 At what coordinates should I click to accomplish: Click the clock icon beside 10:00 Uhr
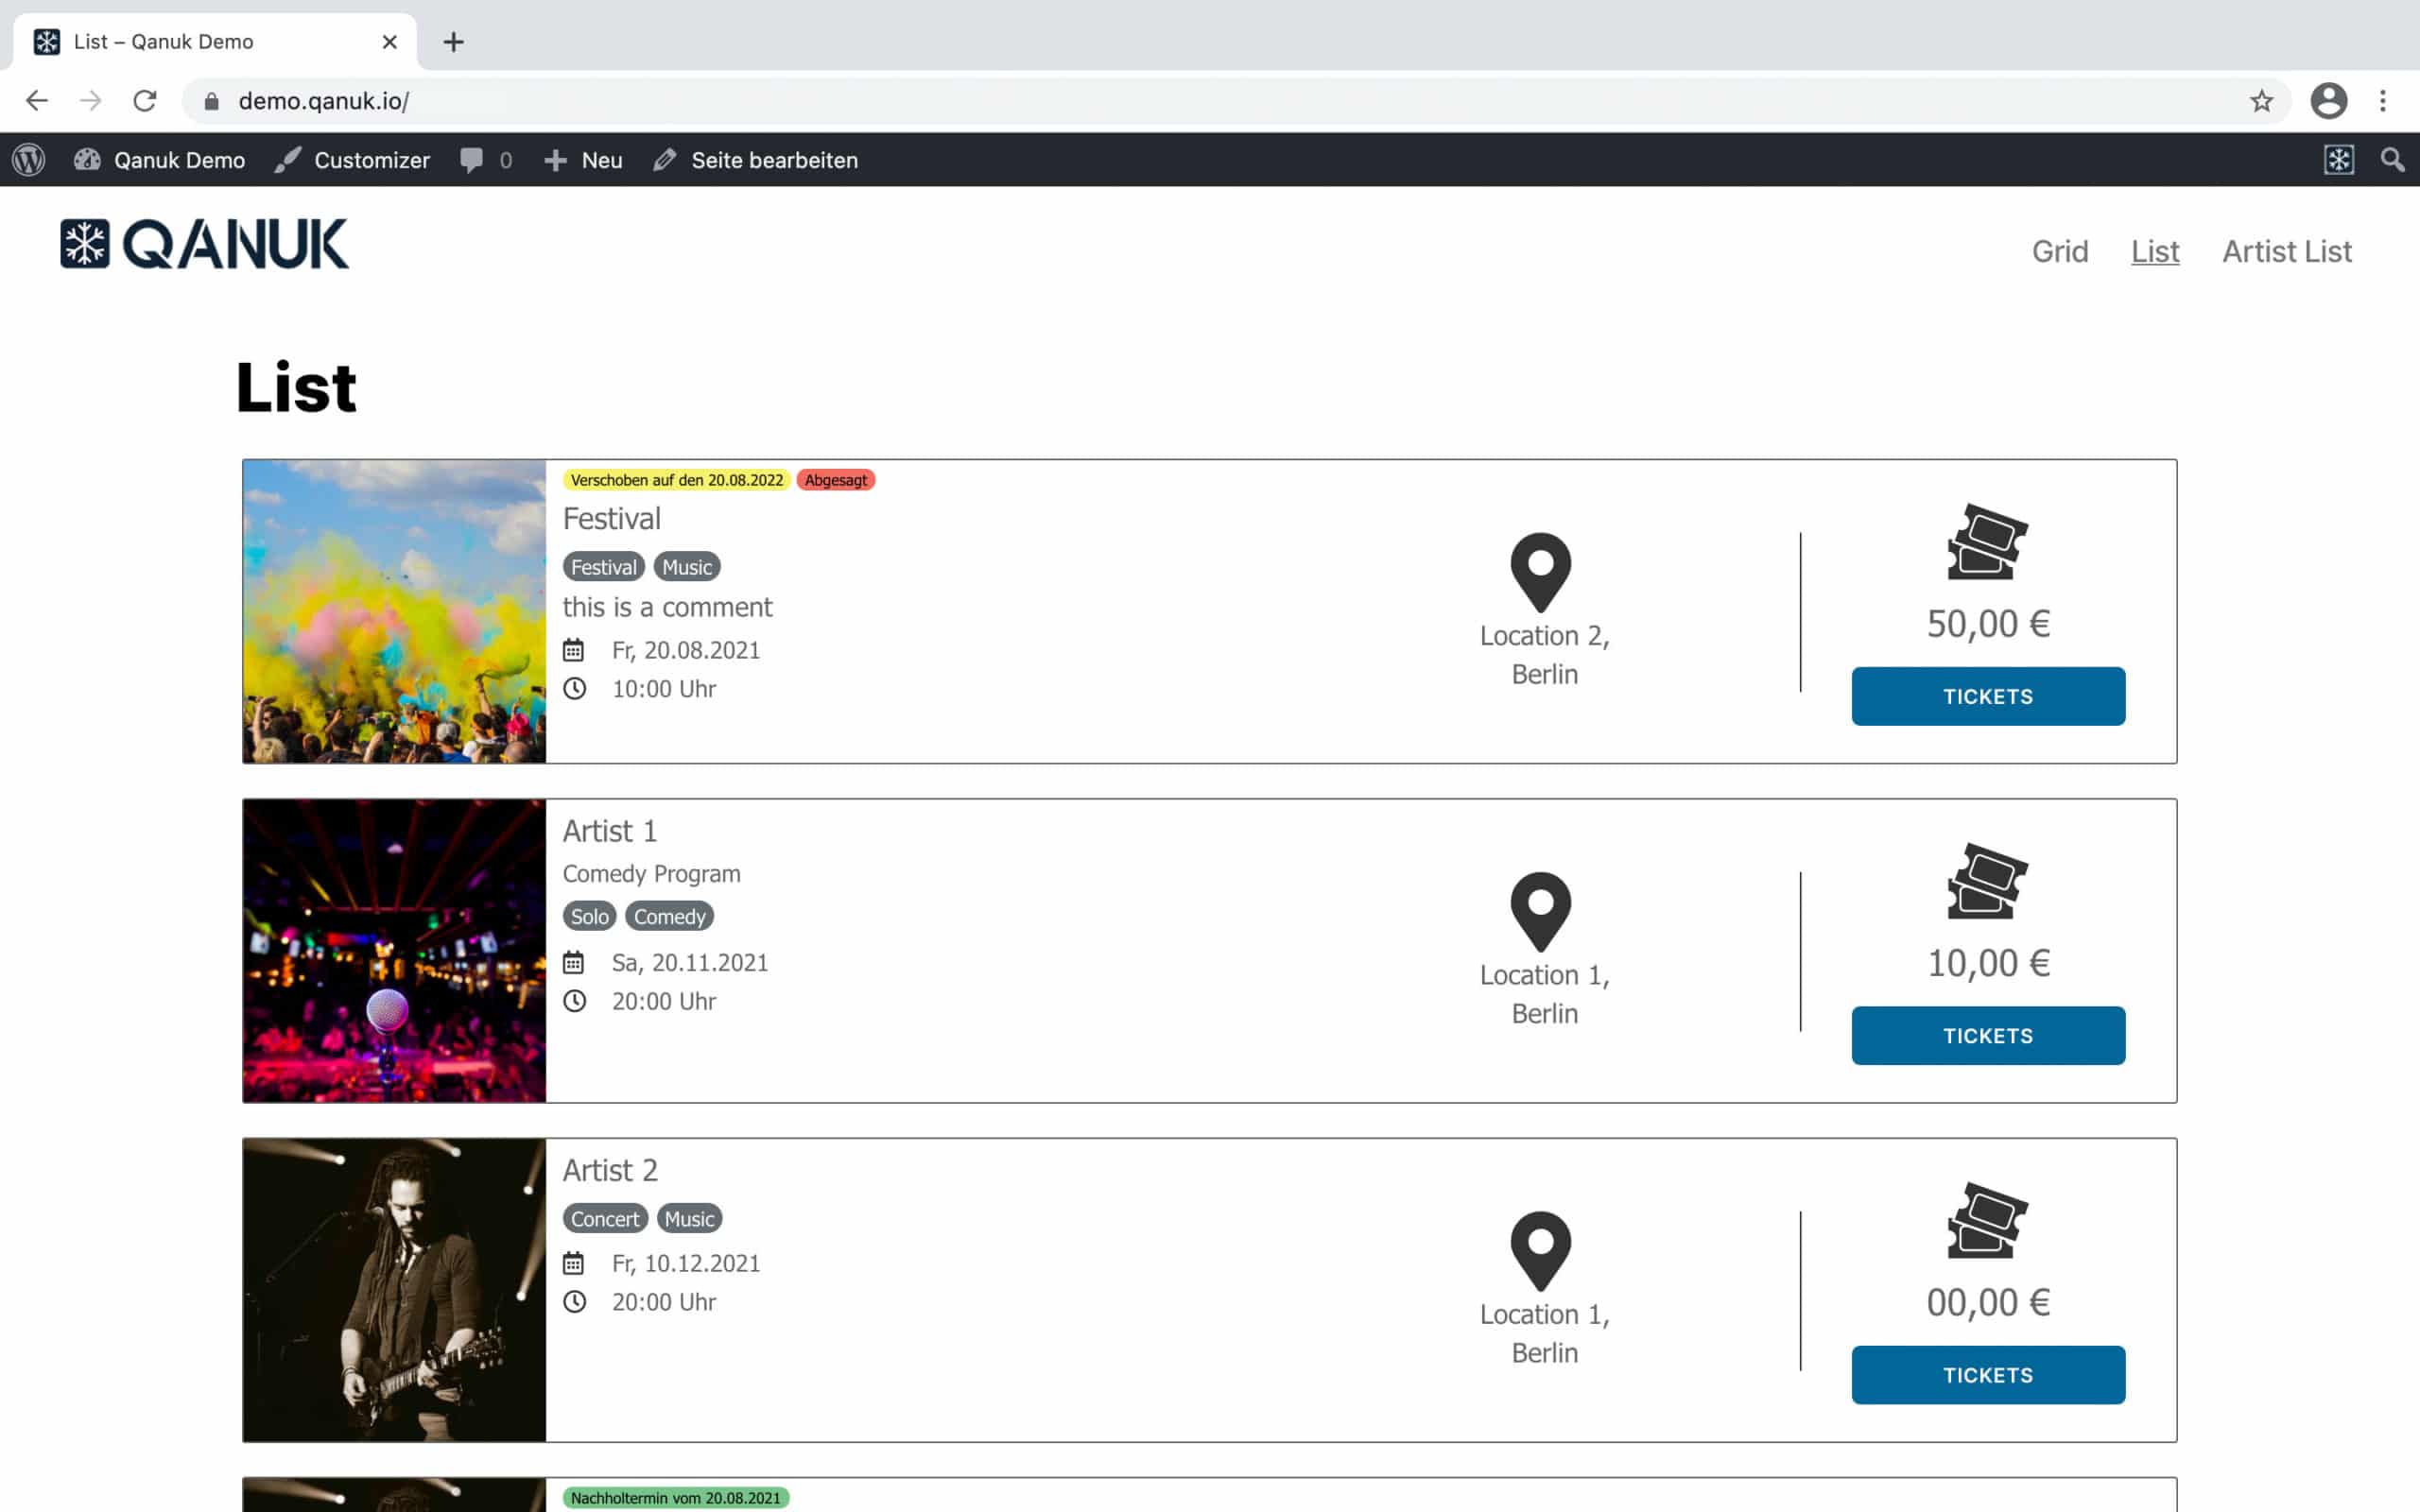(x=574, y=688)
